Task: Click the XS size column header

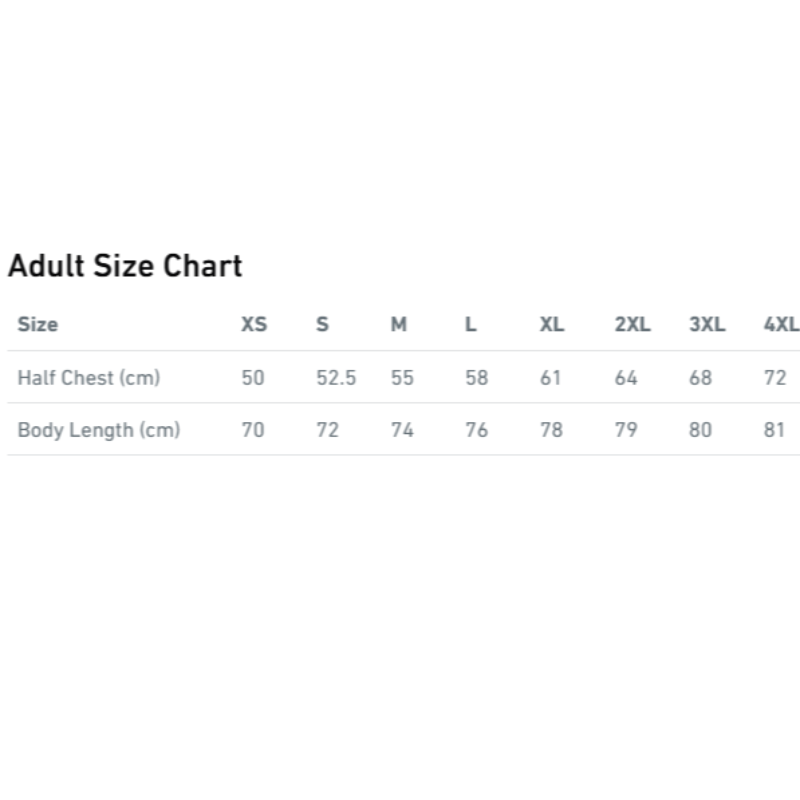Action: 254,324
